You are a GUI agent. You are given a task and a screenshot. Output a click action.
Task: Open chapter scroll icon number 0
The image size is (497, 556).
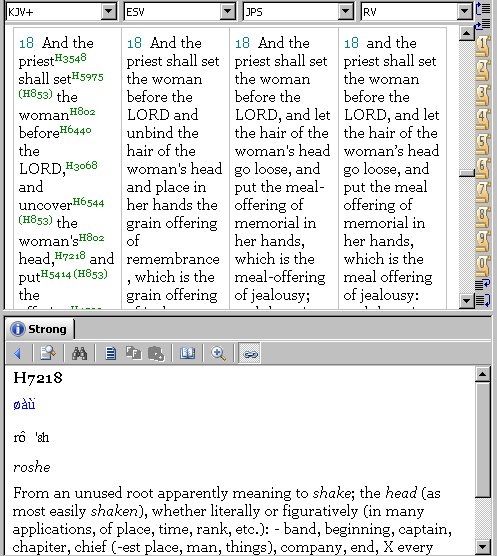[482, 267]
